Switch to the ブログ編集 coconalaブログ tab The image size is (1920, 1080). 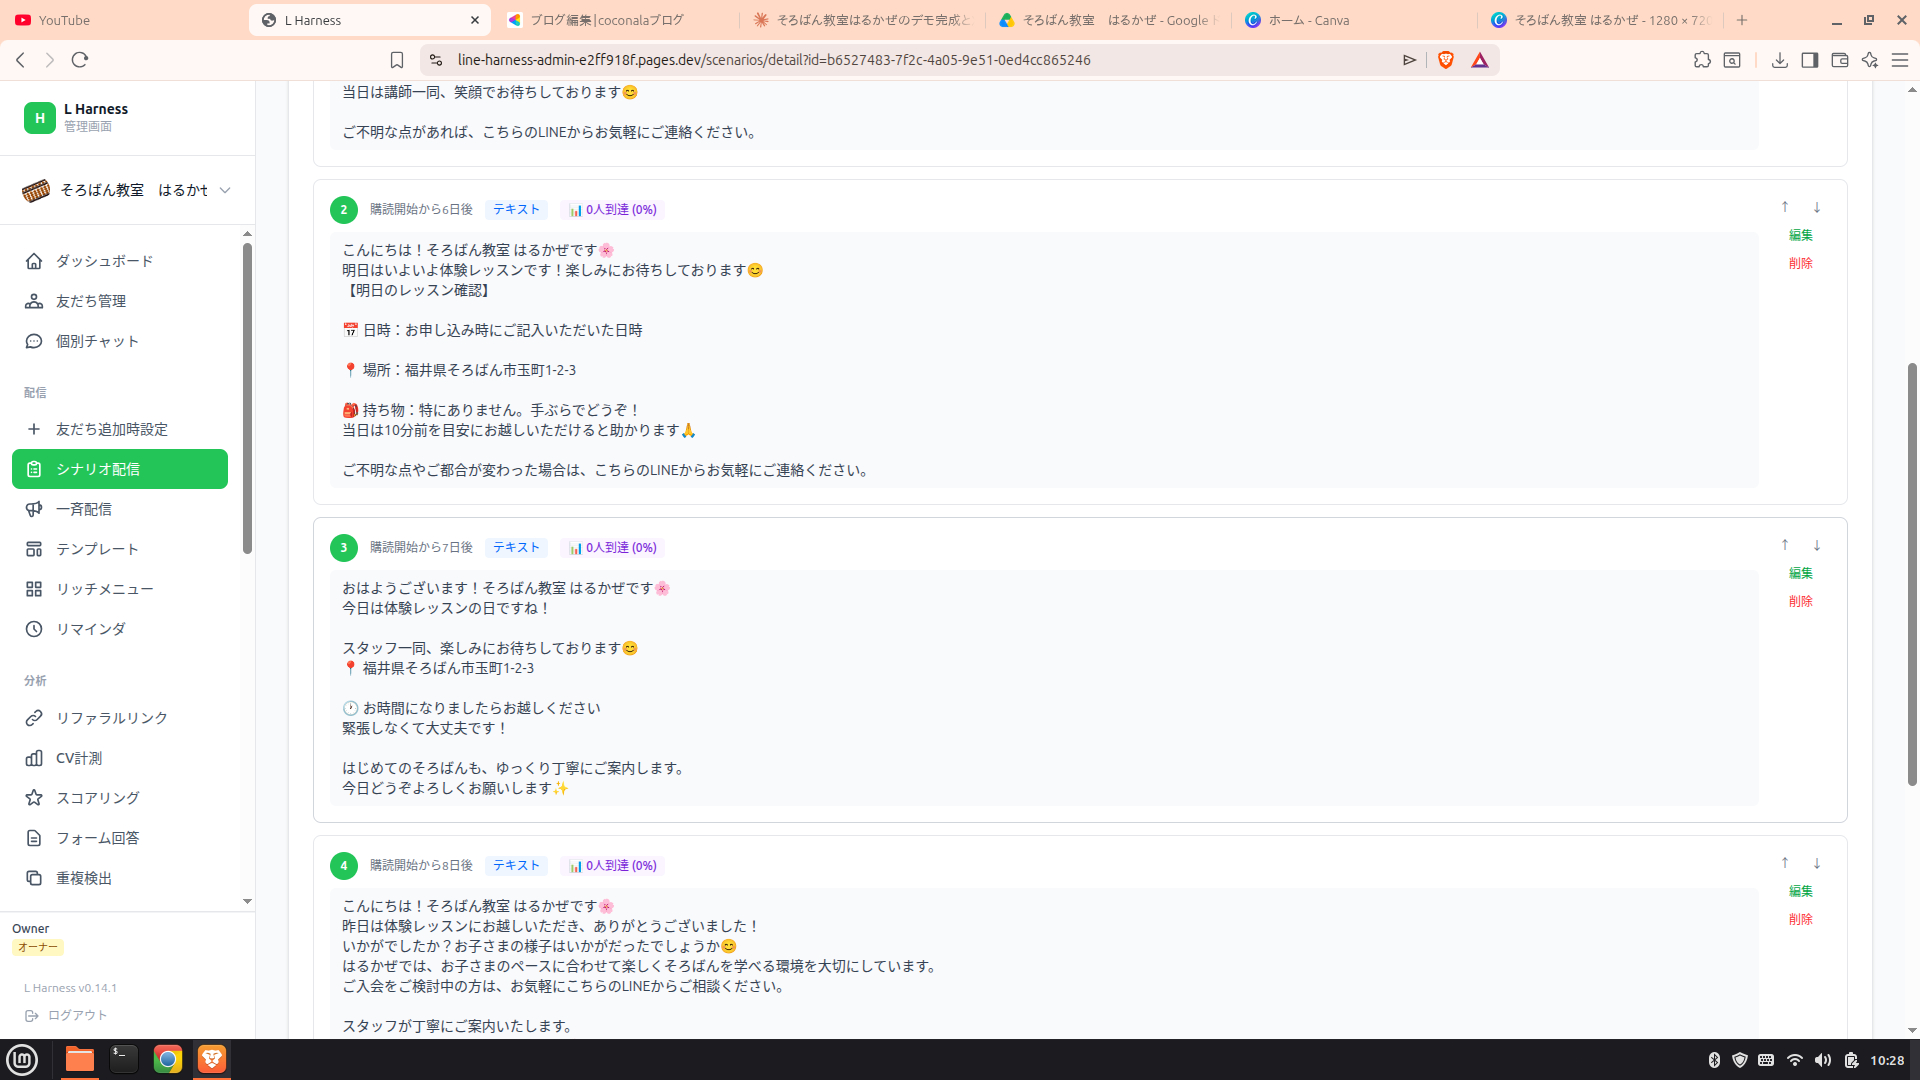click(x=615, y=20)
